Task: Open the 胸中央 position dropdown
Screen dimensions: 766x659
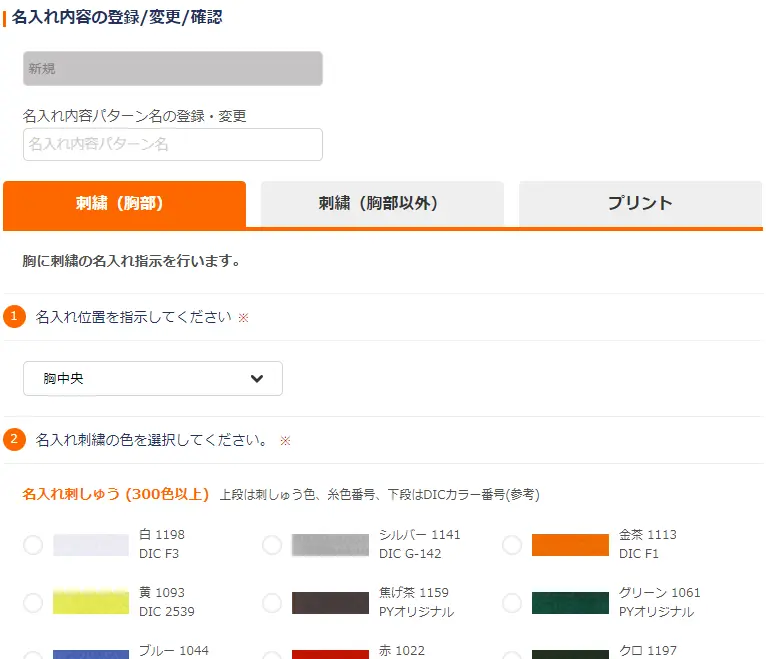Action: click(152, 379)
